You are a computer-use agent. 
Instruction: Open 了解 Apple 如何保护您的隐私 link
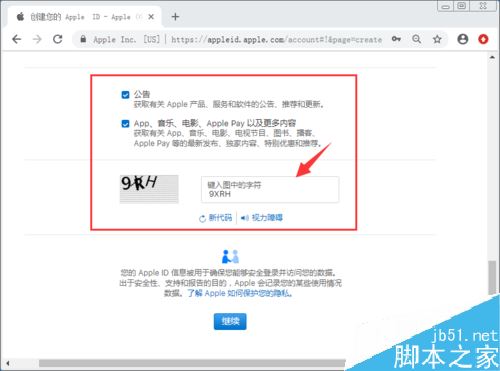coord(240,293)
